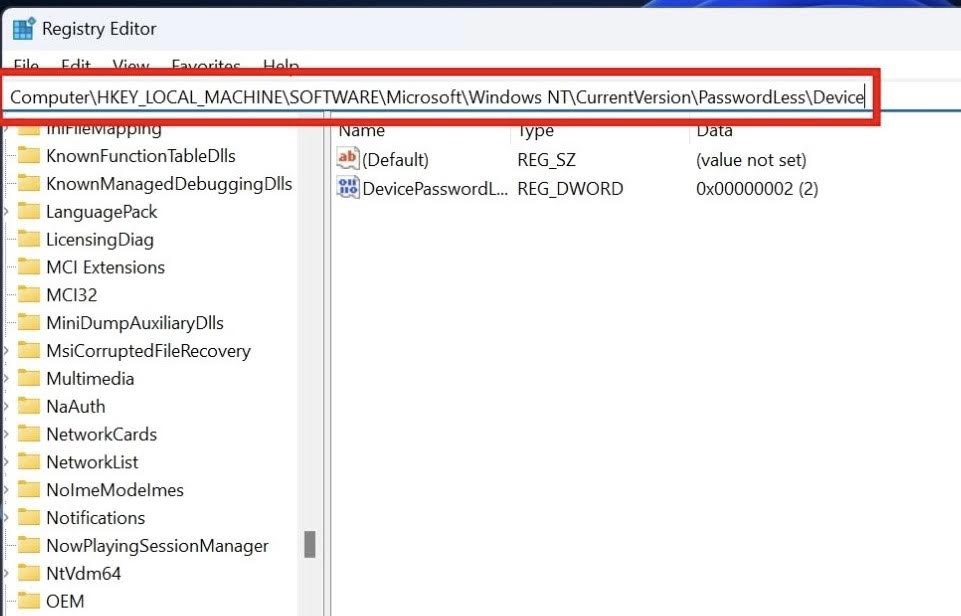Click the NetworkCards folder icon
961x616 pixels.
(x=30, y=434)
